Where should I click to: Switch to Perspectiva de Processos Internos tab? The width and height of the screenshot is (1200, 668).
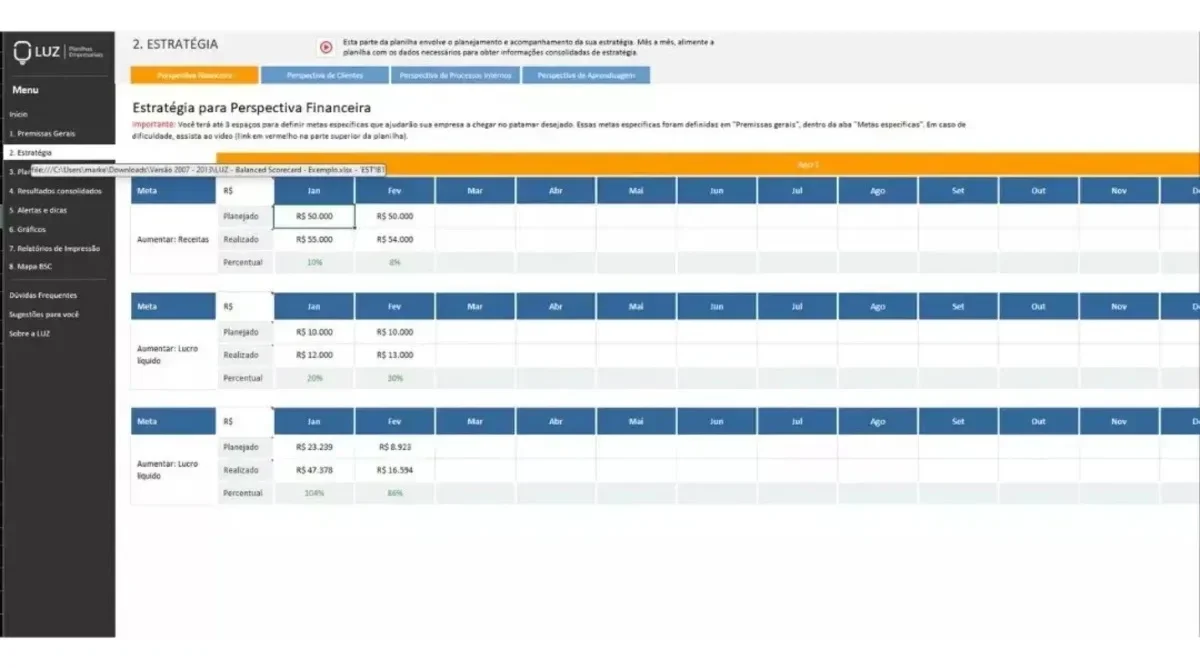455,75
